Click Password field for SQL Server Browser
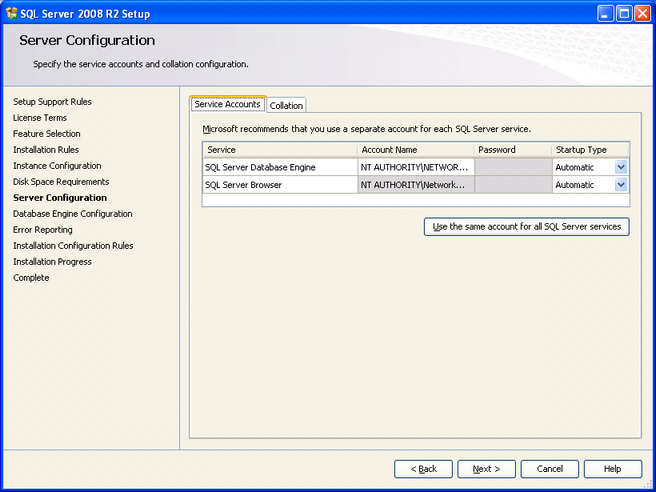The height and width of the screenshot is (492, 656). click(512, 185)
